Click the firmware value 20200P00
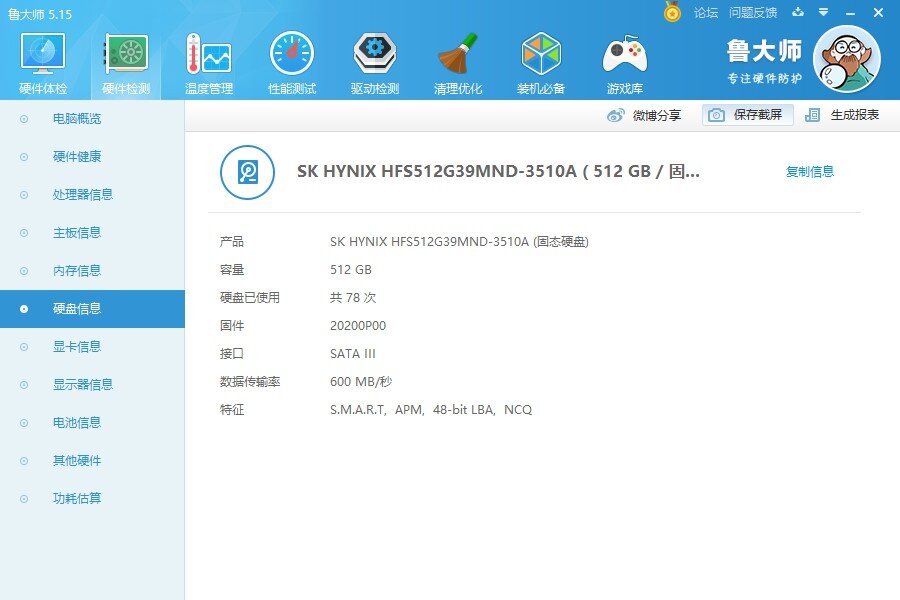900x600 pixels. point(358,326)
